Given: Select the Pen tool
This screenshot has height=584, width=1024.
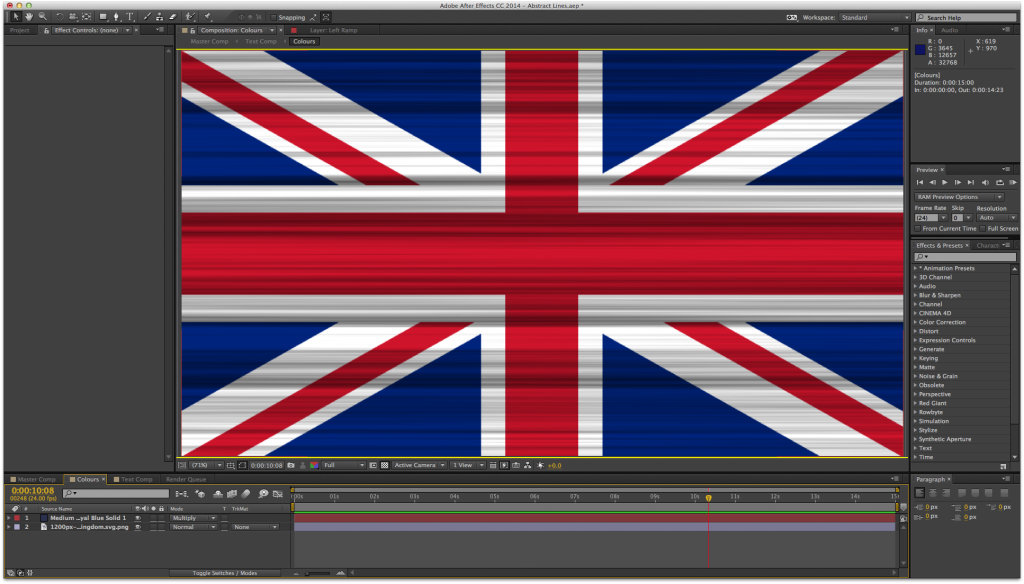Looking at the screenshot, I should (118, 17).
